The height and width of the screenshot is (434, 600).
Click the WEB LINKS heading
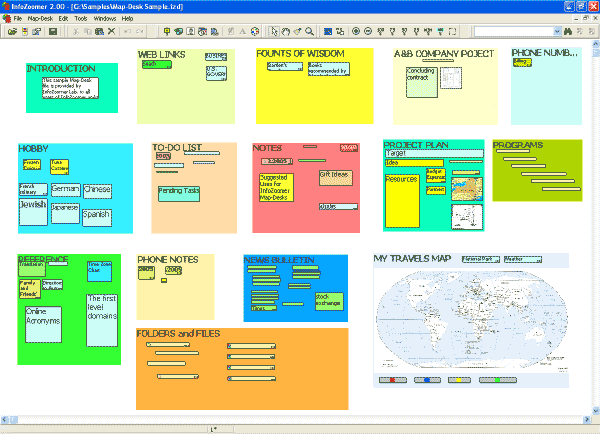coord(161,55)
